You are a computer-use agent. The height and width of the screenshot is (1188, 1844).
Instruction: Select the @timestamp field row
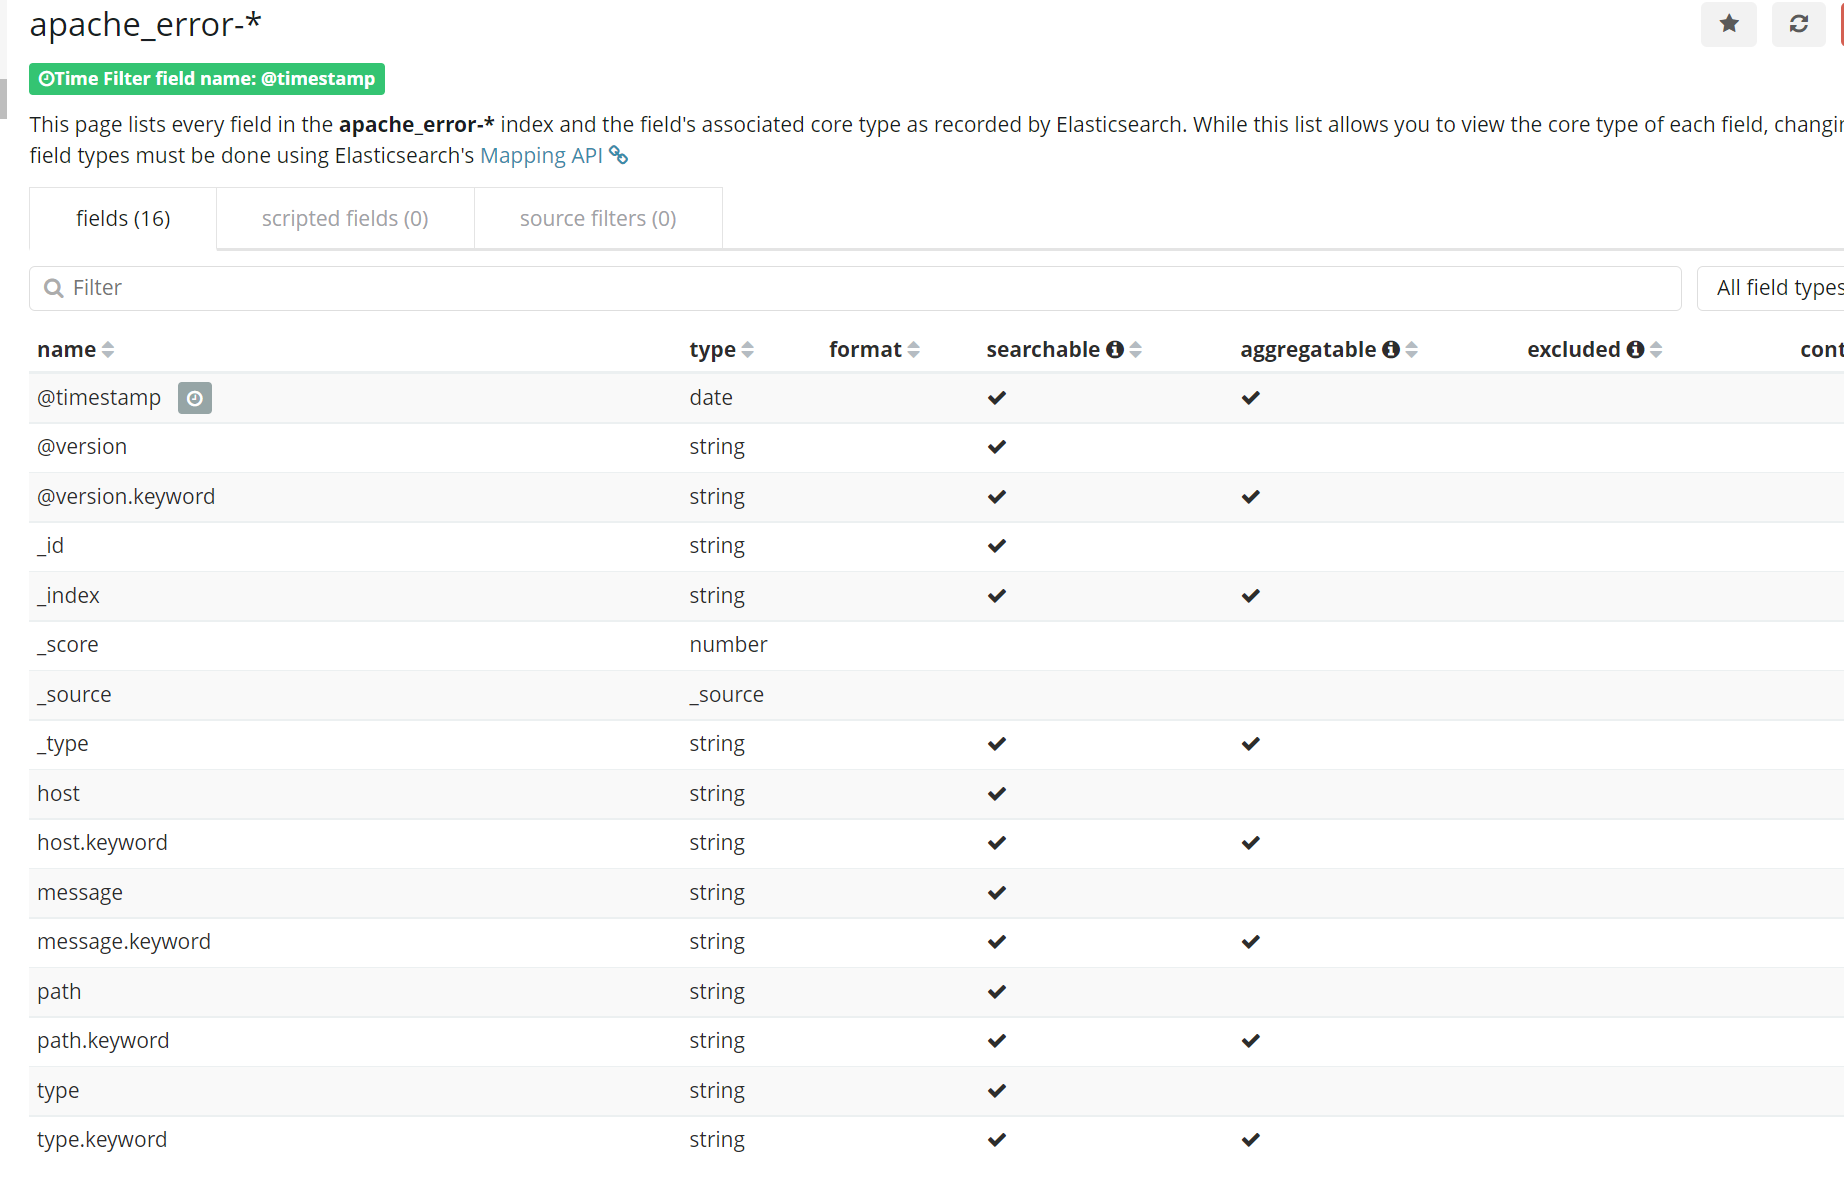pyautogui.click(x=936, y=398)
